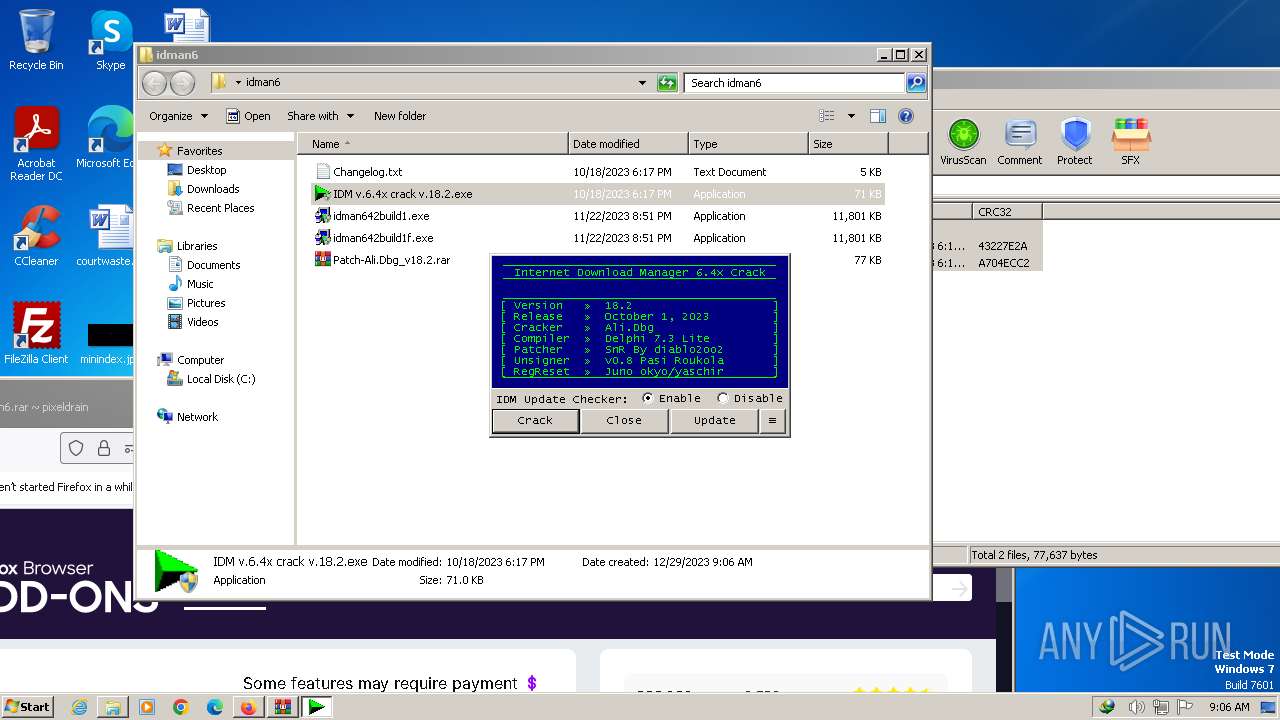This screenshot has height=720, width=1280.
Task: Open Recent Places in Favorites
Action: click(220, 208)
